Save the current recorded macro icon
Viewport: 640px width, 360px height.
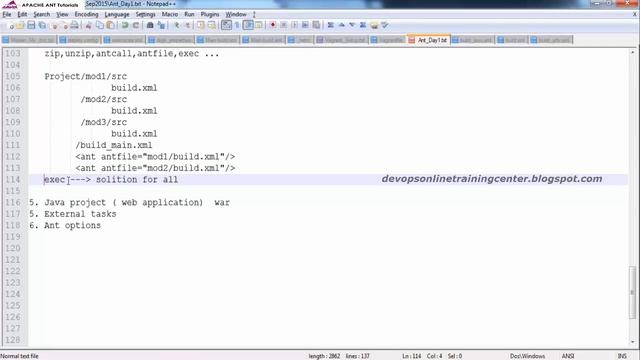click(x=316, y=25)
